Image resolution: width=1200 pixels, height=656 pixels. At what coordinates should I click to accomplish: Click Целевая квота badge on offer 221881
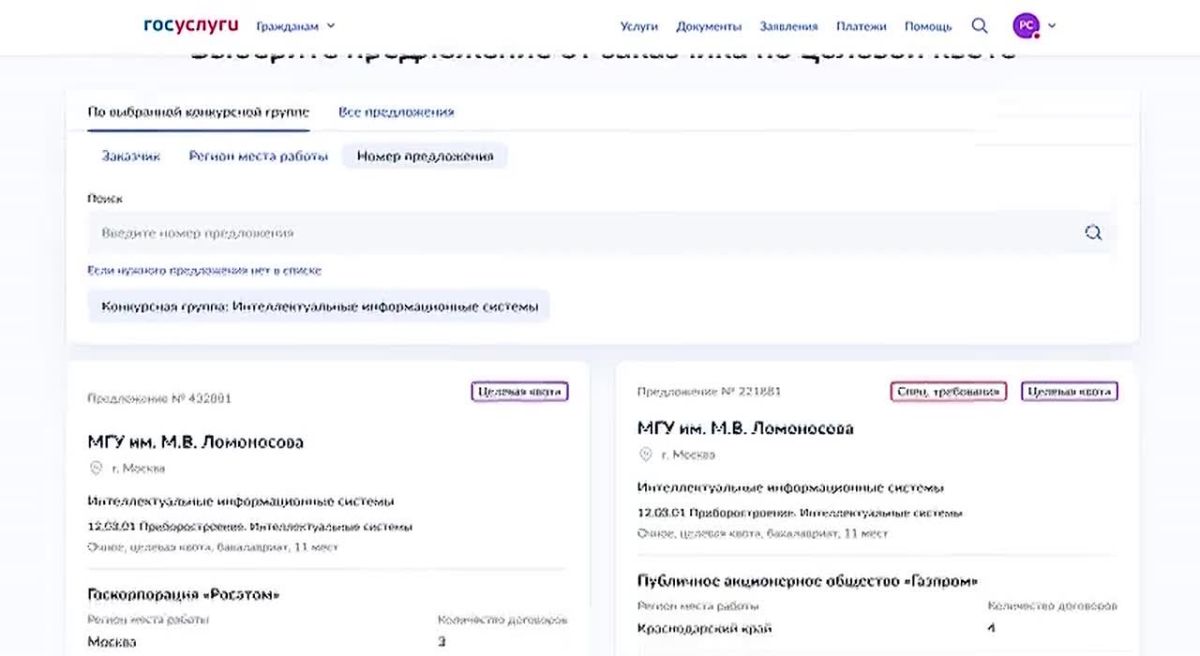pos(1070,392)
